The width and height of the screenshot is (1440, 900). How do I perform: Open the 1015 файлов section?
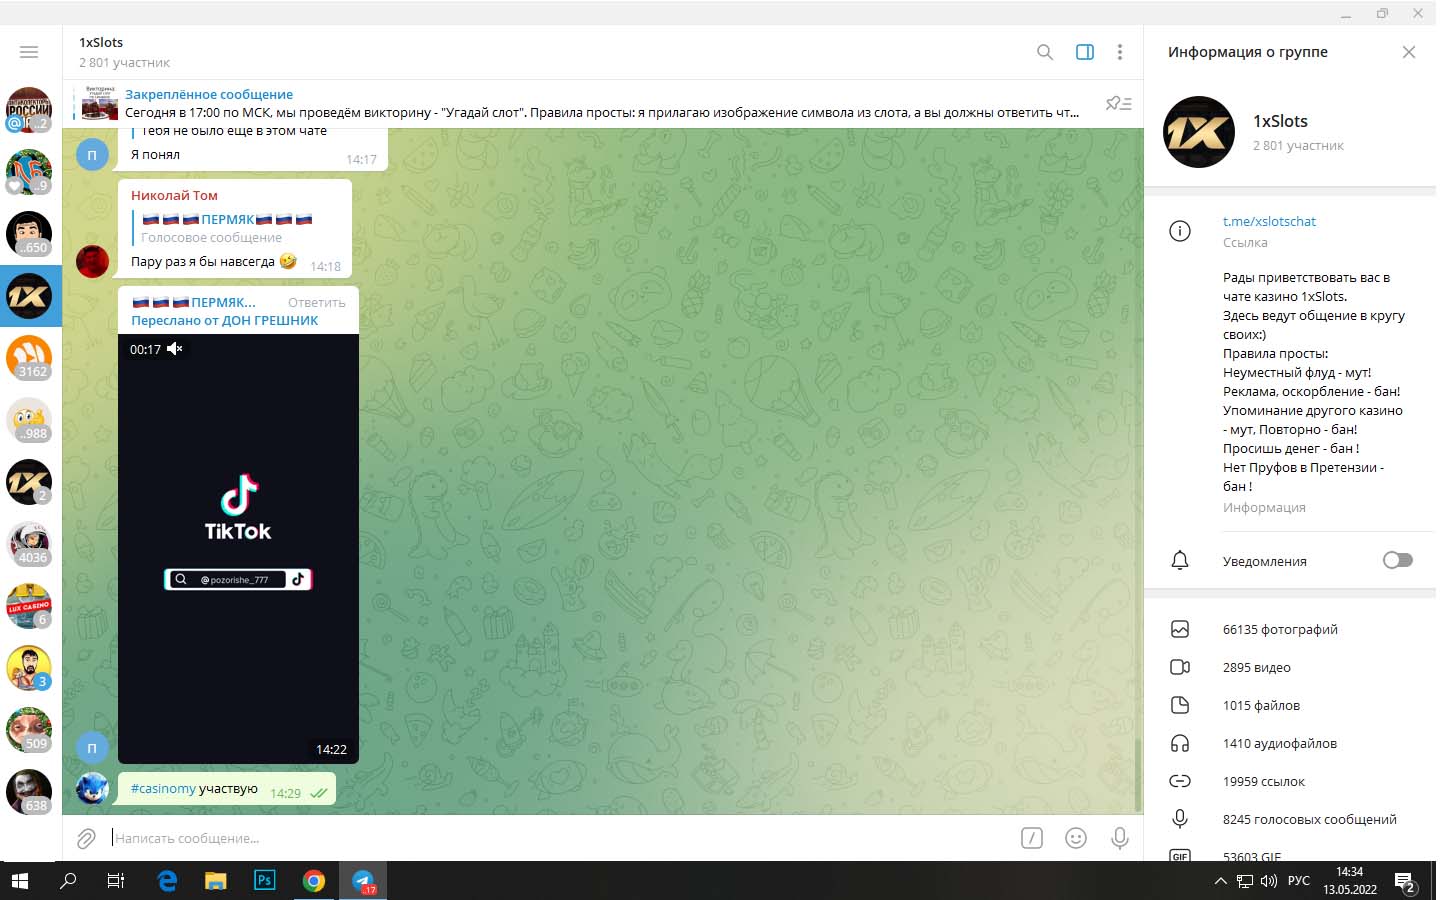(x=1261, y=705)
